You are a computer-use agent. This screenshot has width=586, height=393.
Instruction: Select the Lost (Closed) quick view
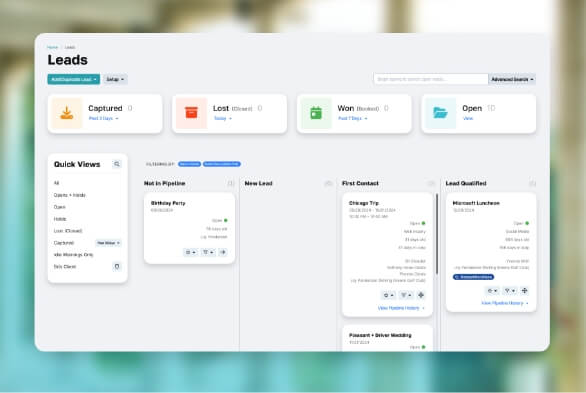point(68,231)
